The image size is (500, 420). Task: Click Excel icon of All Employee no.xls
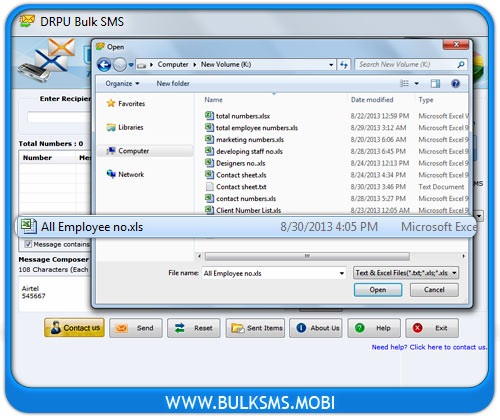(x=29, y=226)
